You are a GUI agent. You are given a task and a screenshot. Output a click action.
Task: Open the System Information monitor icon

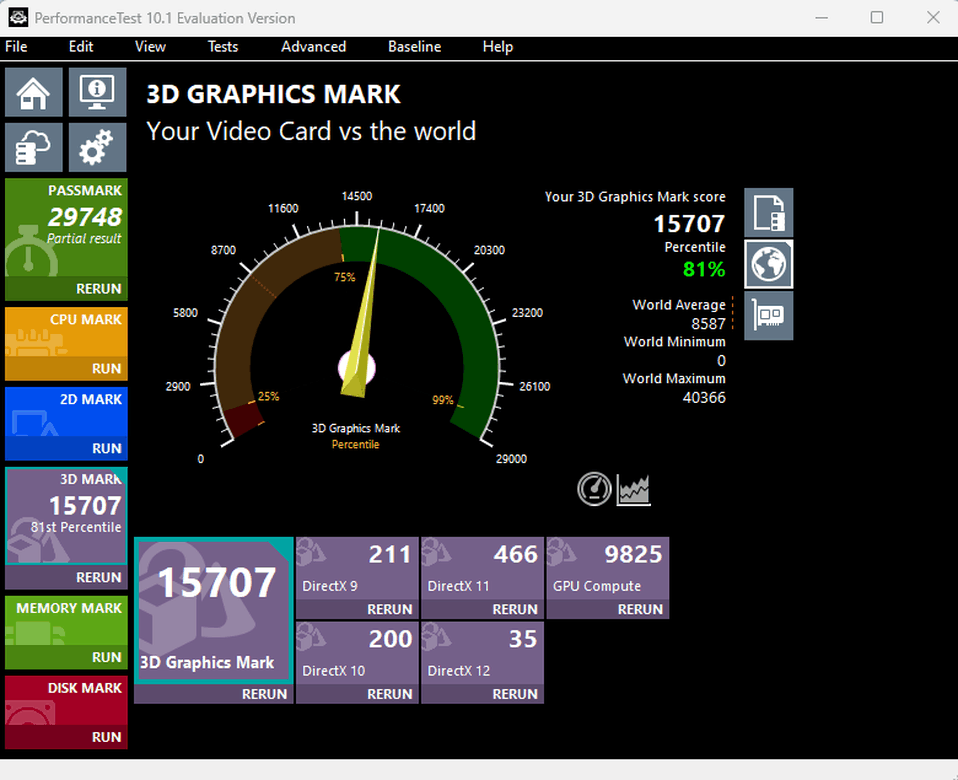coord(97,92)
